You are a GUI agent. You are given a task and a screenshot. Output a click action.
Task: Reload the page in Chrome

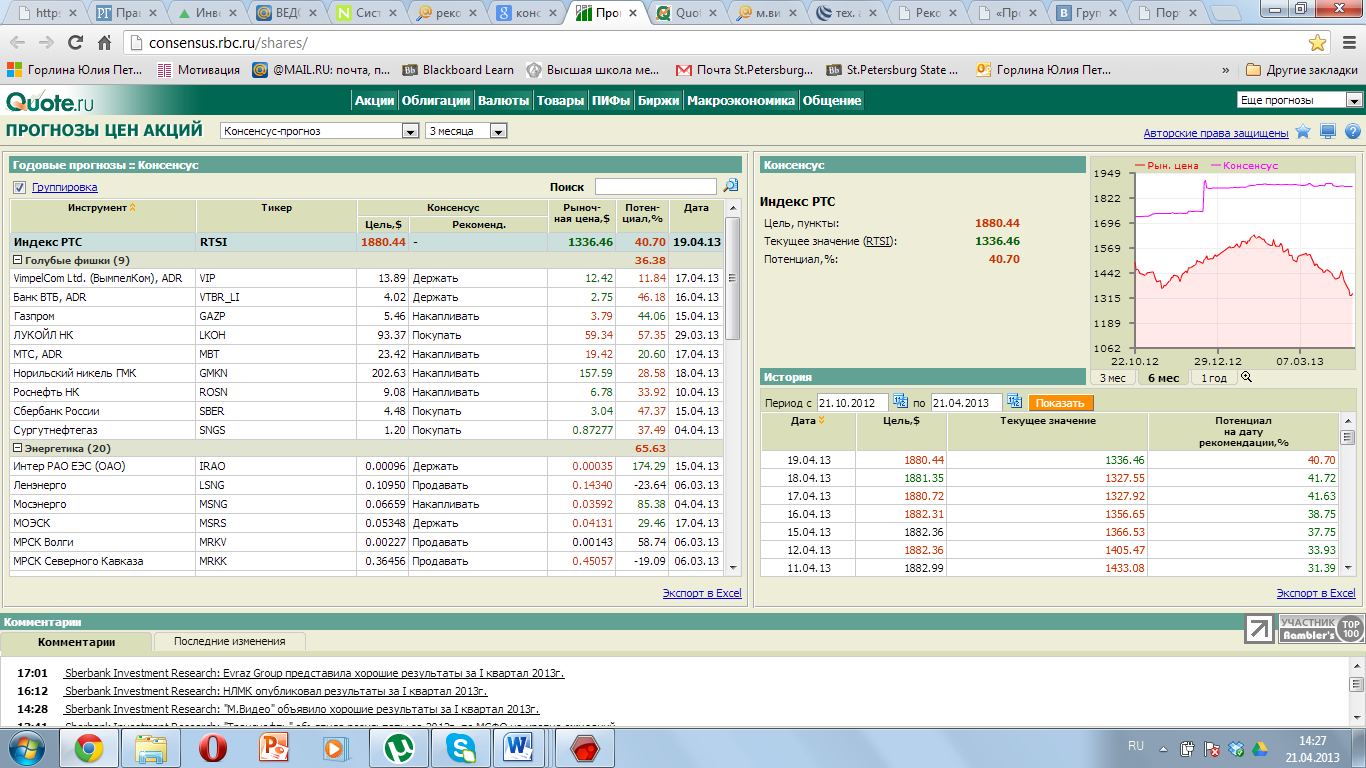(75, 43)
